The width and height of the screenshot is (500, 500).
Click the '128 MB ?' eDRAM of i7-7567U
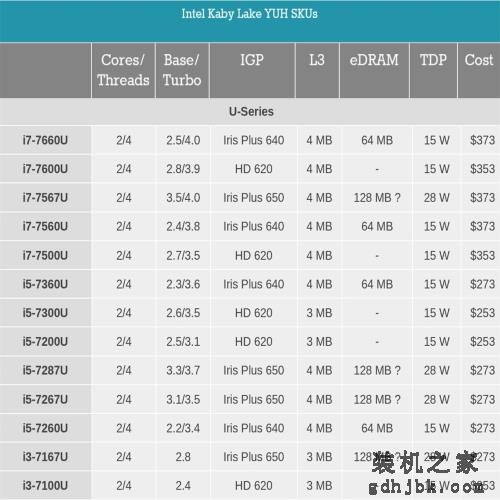pyautogui.click(x=377, y=198)
